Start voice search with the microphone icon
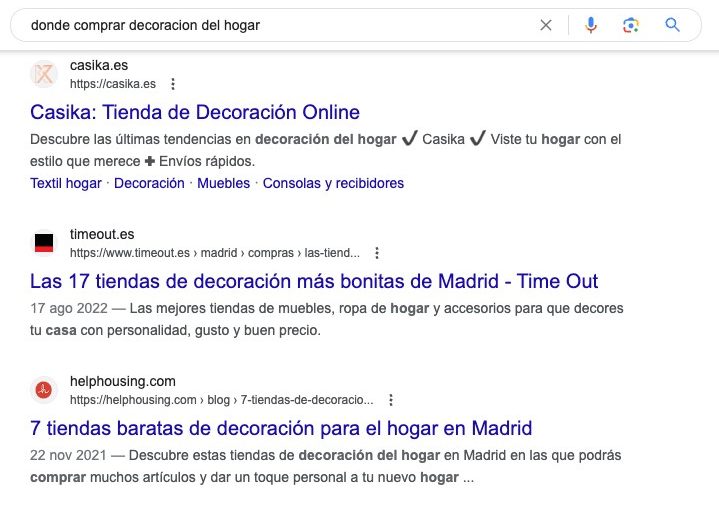Viewport: 719px width, 505px height. 591,25
